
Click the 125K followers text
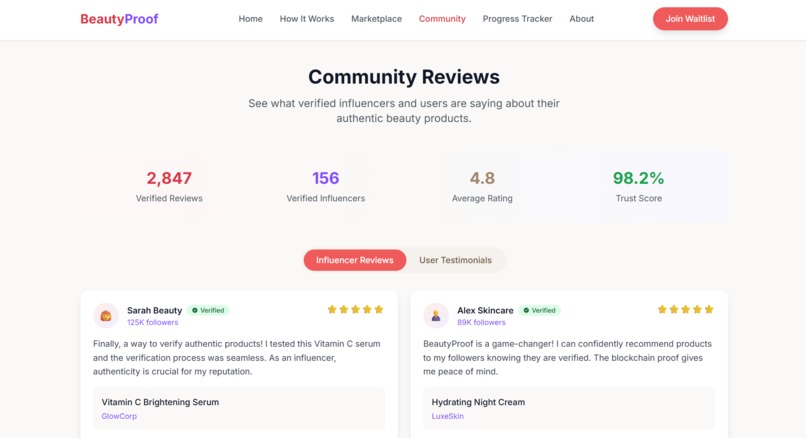[x=153, y=322]
